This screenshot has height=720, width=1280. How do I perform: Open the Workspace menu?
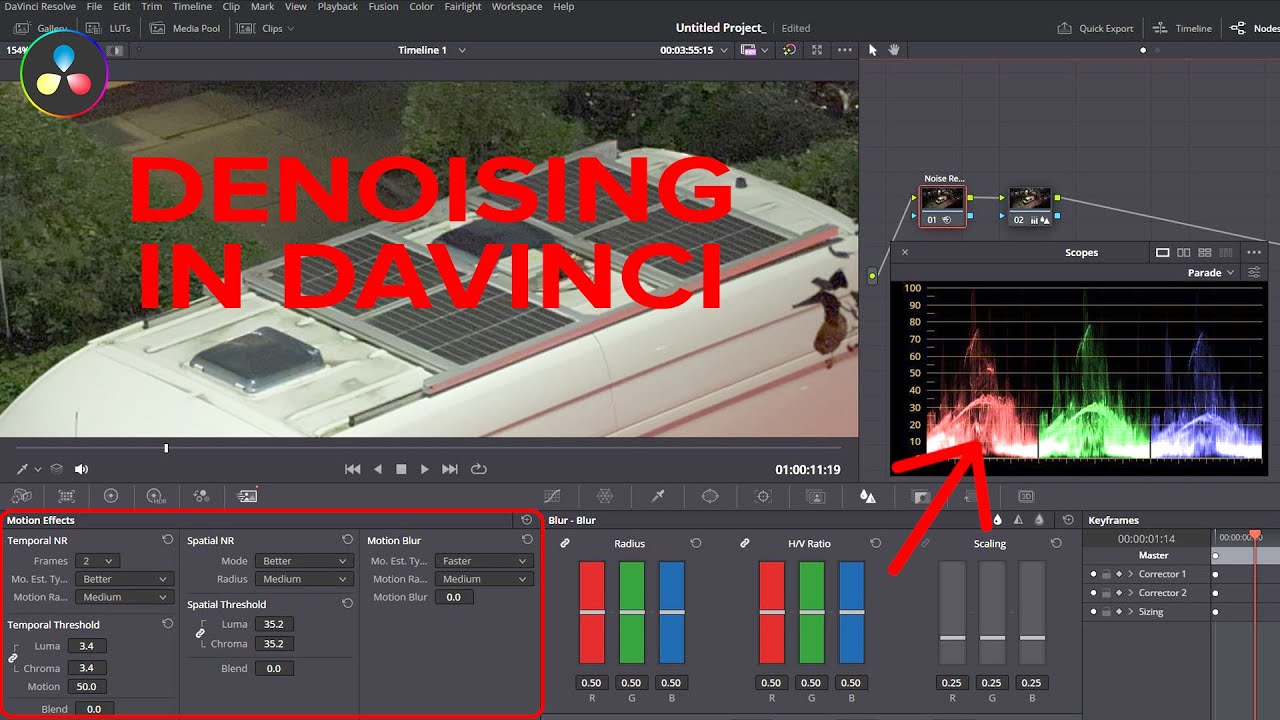coord(517,6)
